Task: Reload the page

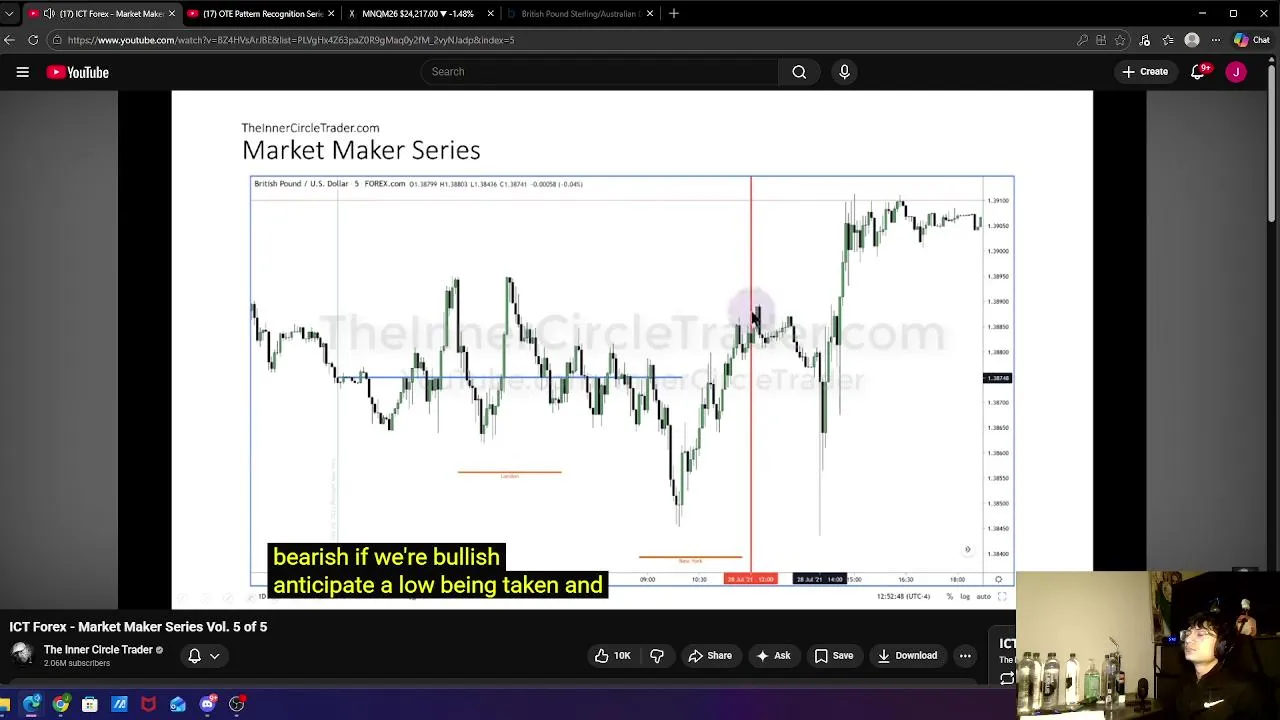Action: point(33,40)
